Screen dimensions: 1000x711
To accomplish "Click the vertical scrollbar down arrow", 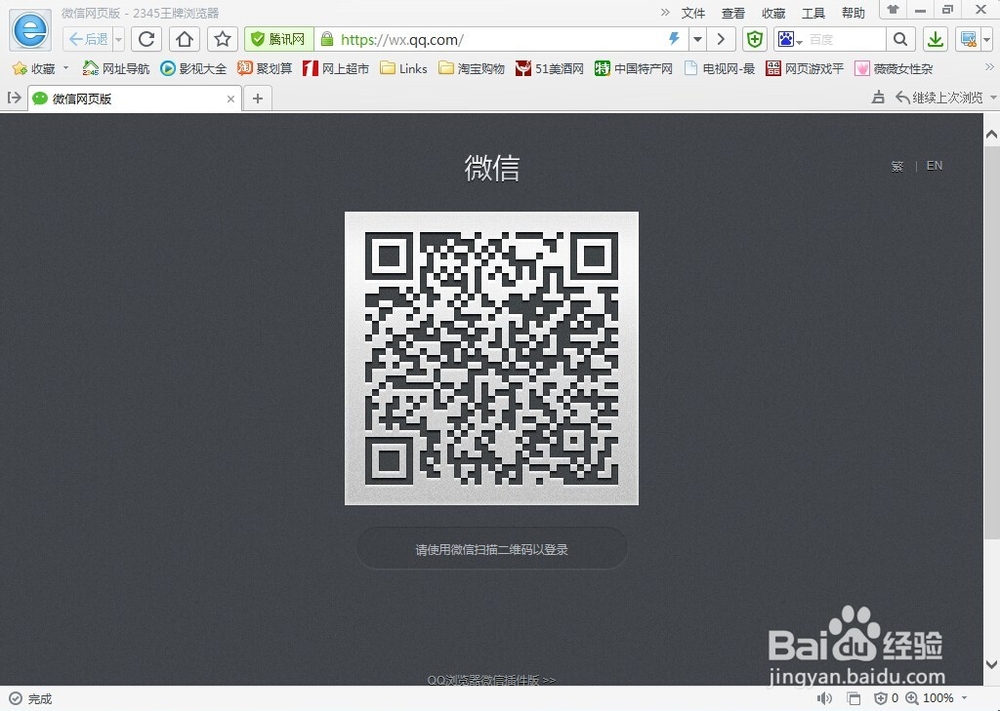I will point(991,664).
